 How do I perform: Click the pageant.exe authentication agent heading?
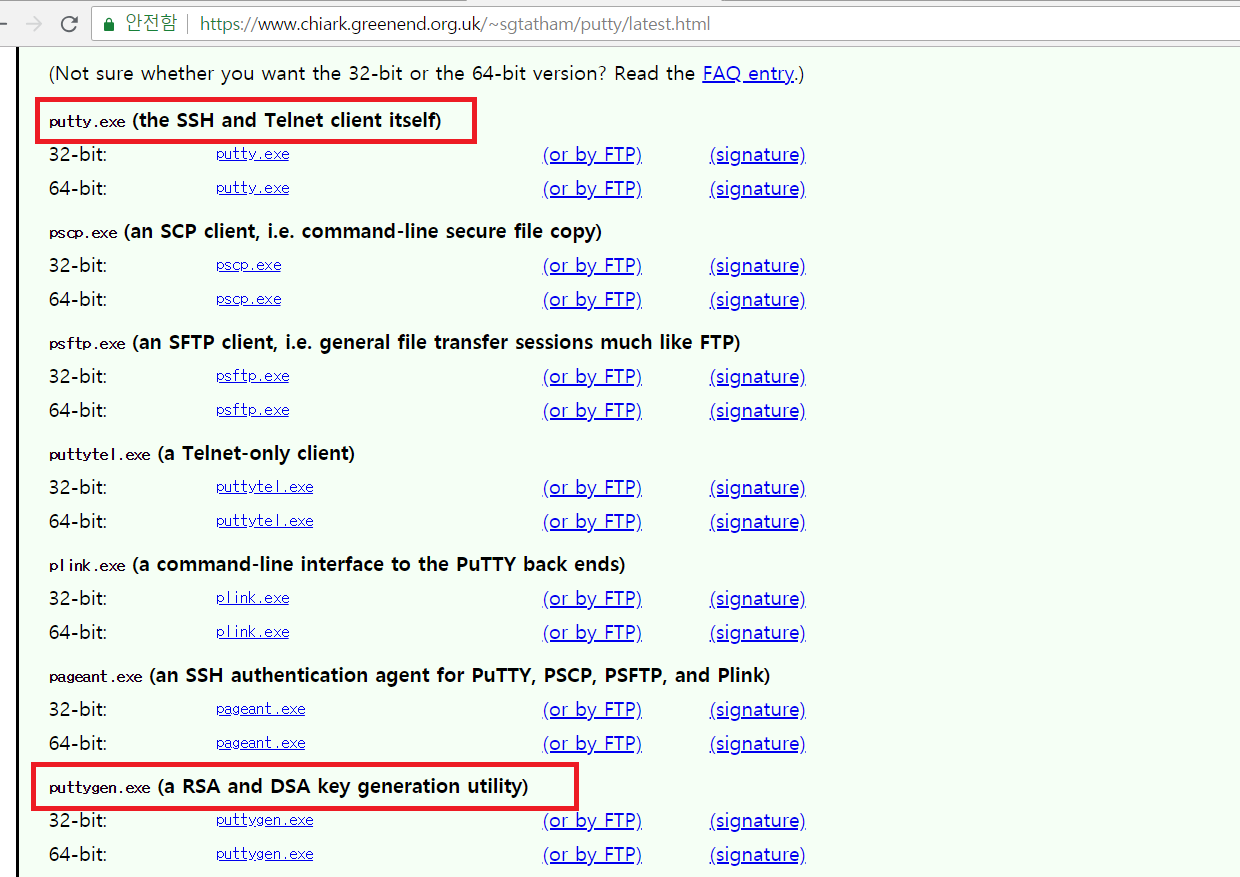tap(409, 676)
